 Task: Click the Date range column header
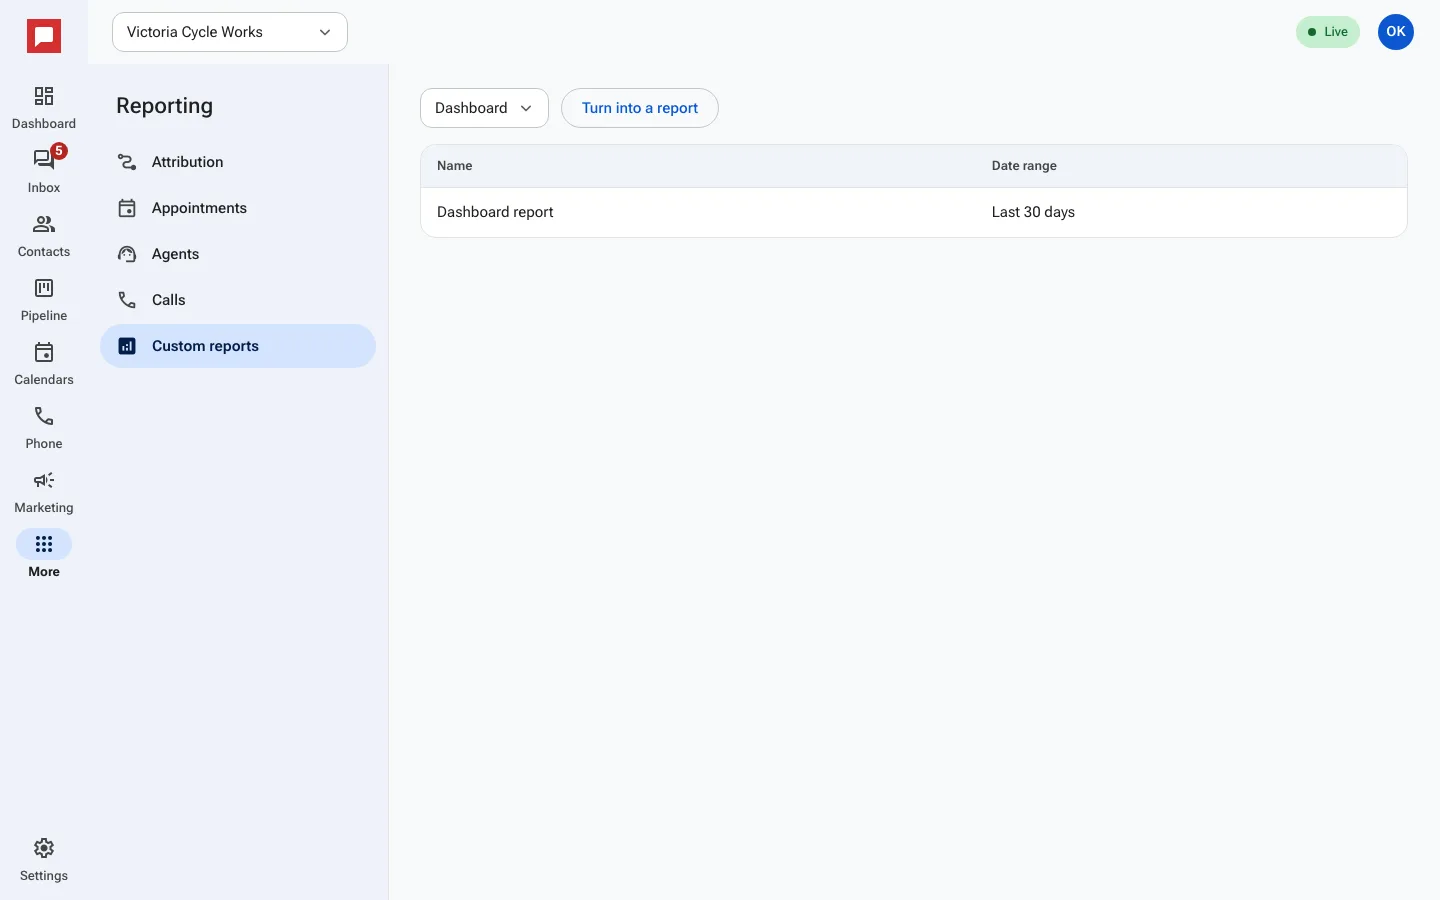(1024, 166)
